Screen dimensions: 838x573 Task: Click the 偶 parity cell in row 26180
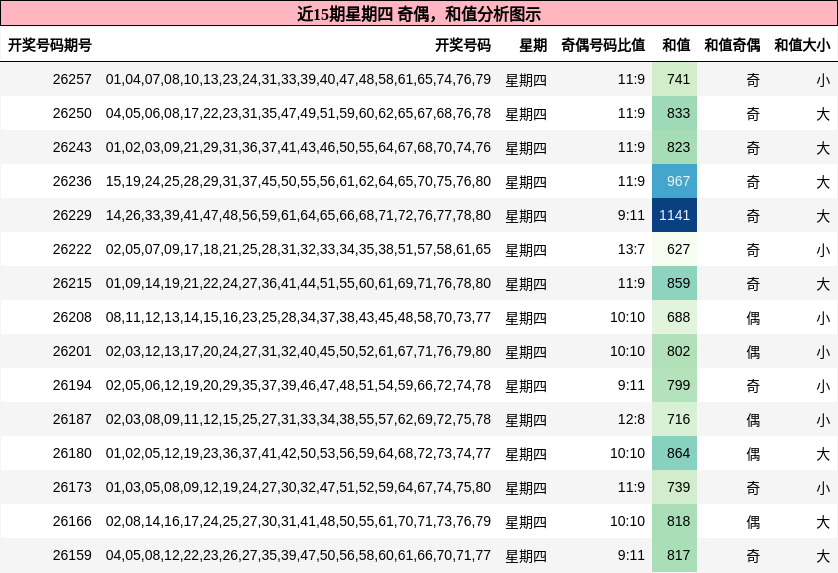[753, 454]
